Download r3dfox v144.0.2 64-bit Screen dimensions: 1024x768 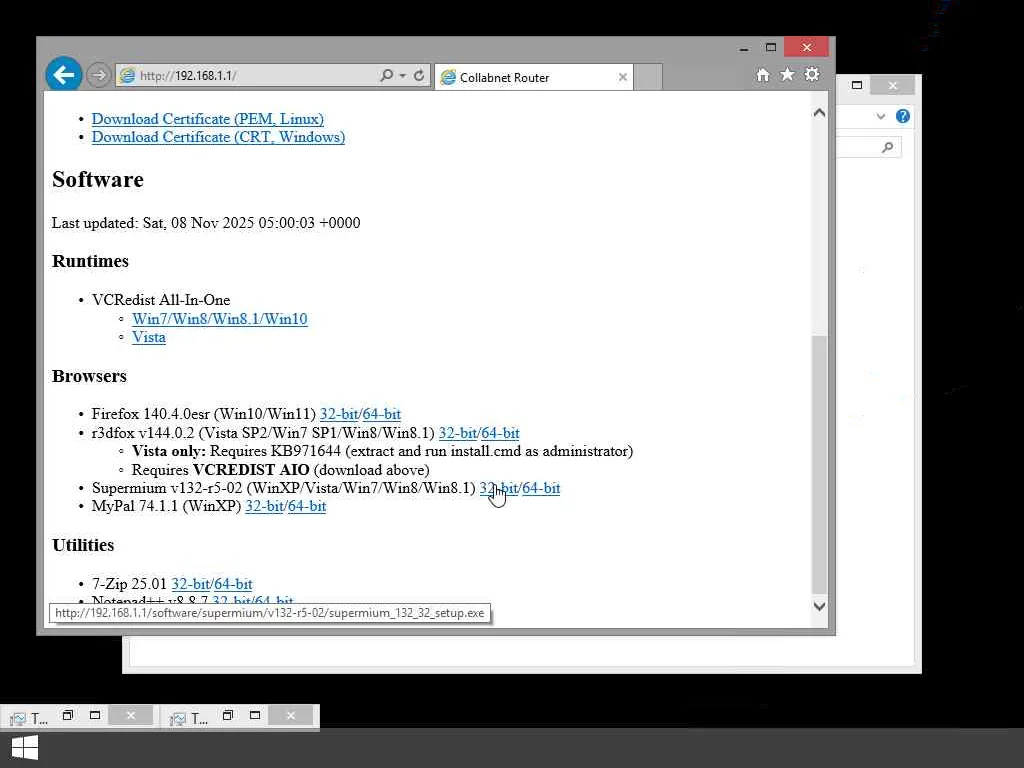pyautogui.click(x=500, y=433)
